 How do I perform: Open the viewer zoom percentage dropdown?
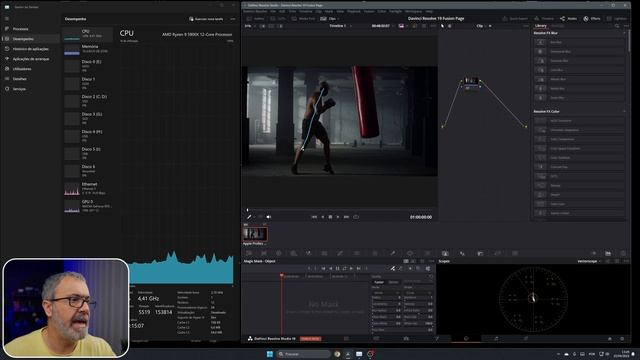(250, 26)
